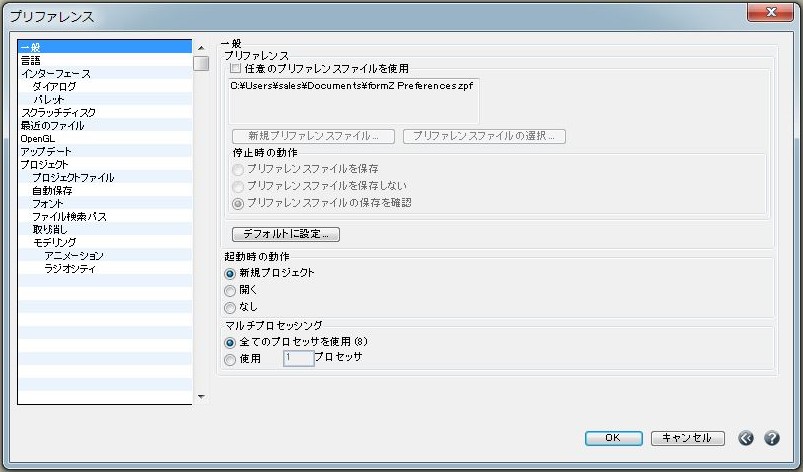Select 全てのプロセッサを使用 (8) option
Screen dimensions: 803x472
tap(230, 342)
